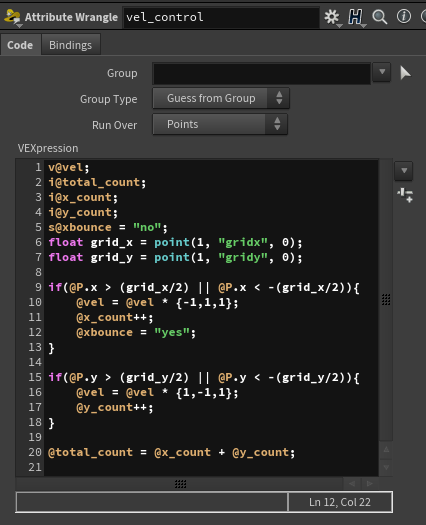
Task: Click the @vel * {1,-1,1} line
Action: coord(157,393)
